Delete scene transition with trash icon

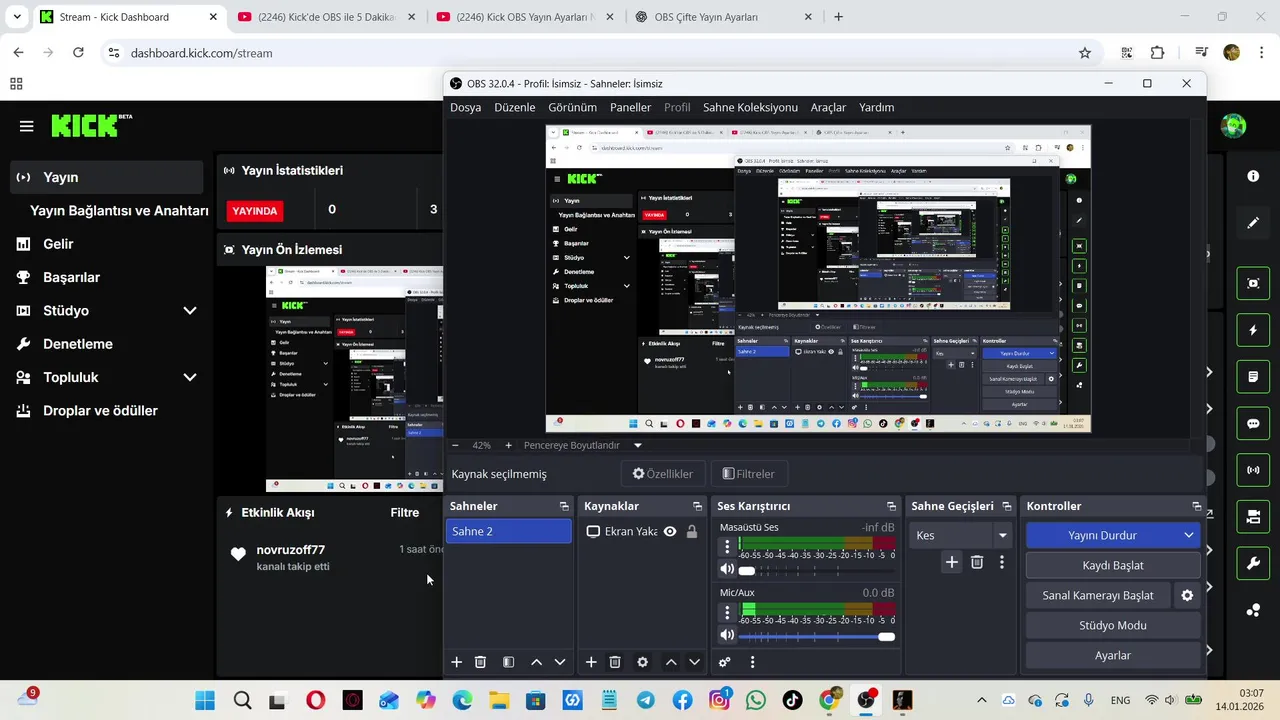pos(977,563)
